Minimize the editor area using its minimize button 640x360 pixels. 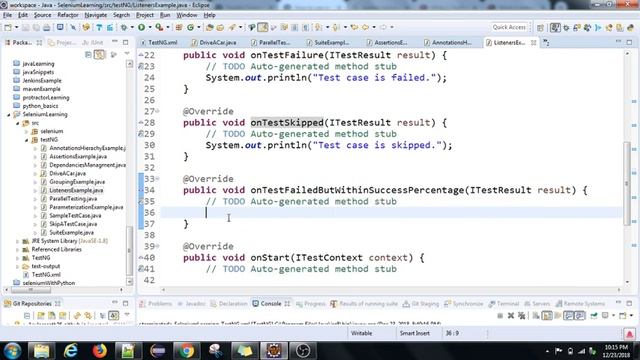(x=618, y=42)
